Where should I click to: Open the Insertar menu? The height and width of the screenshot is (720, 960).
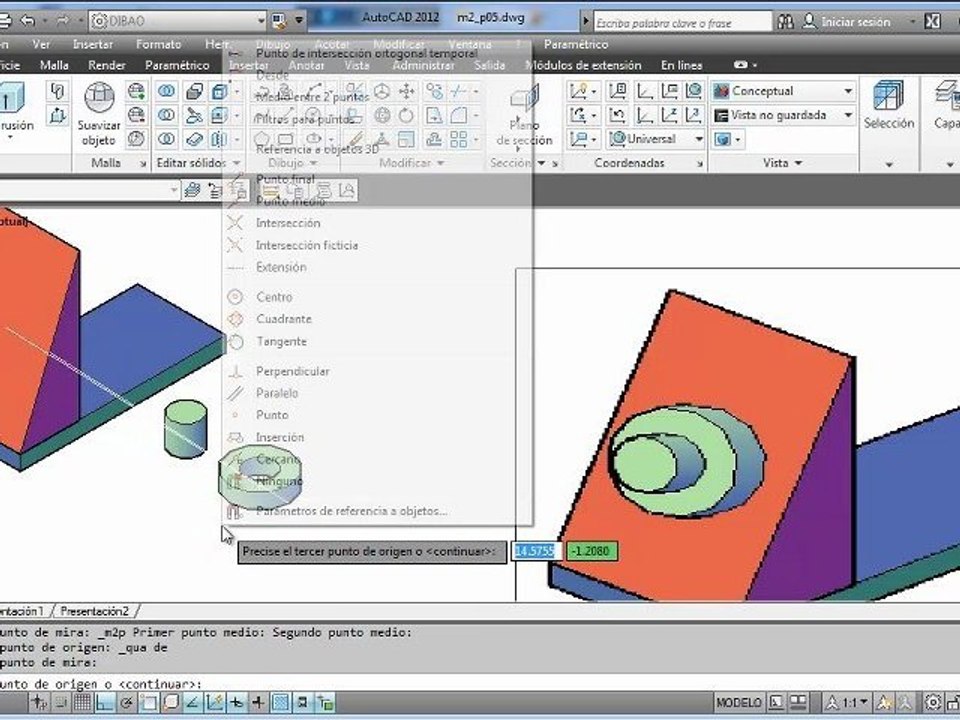tap(92, 44)
